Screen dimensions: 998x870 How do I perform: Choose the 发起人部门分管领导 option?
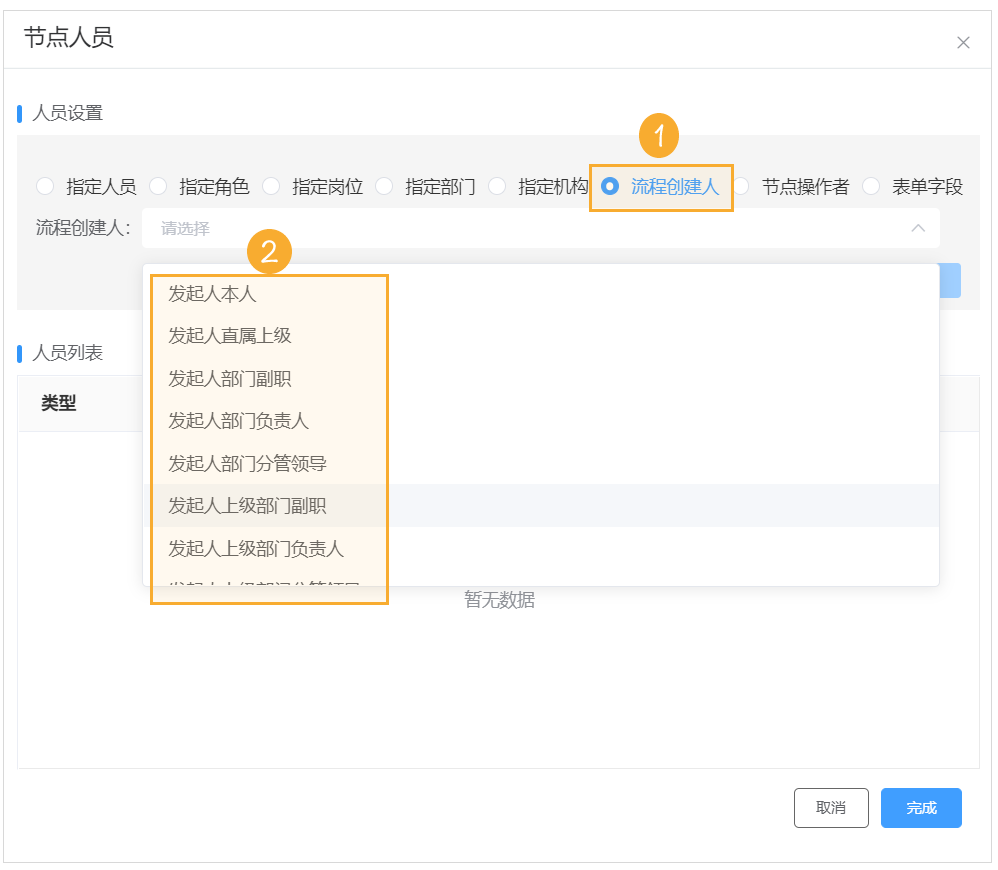coord(247,464)
